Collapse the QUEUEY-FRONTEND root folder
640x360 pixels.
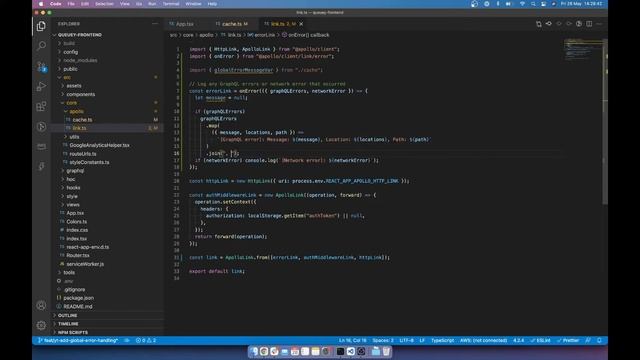[80, 35]
